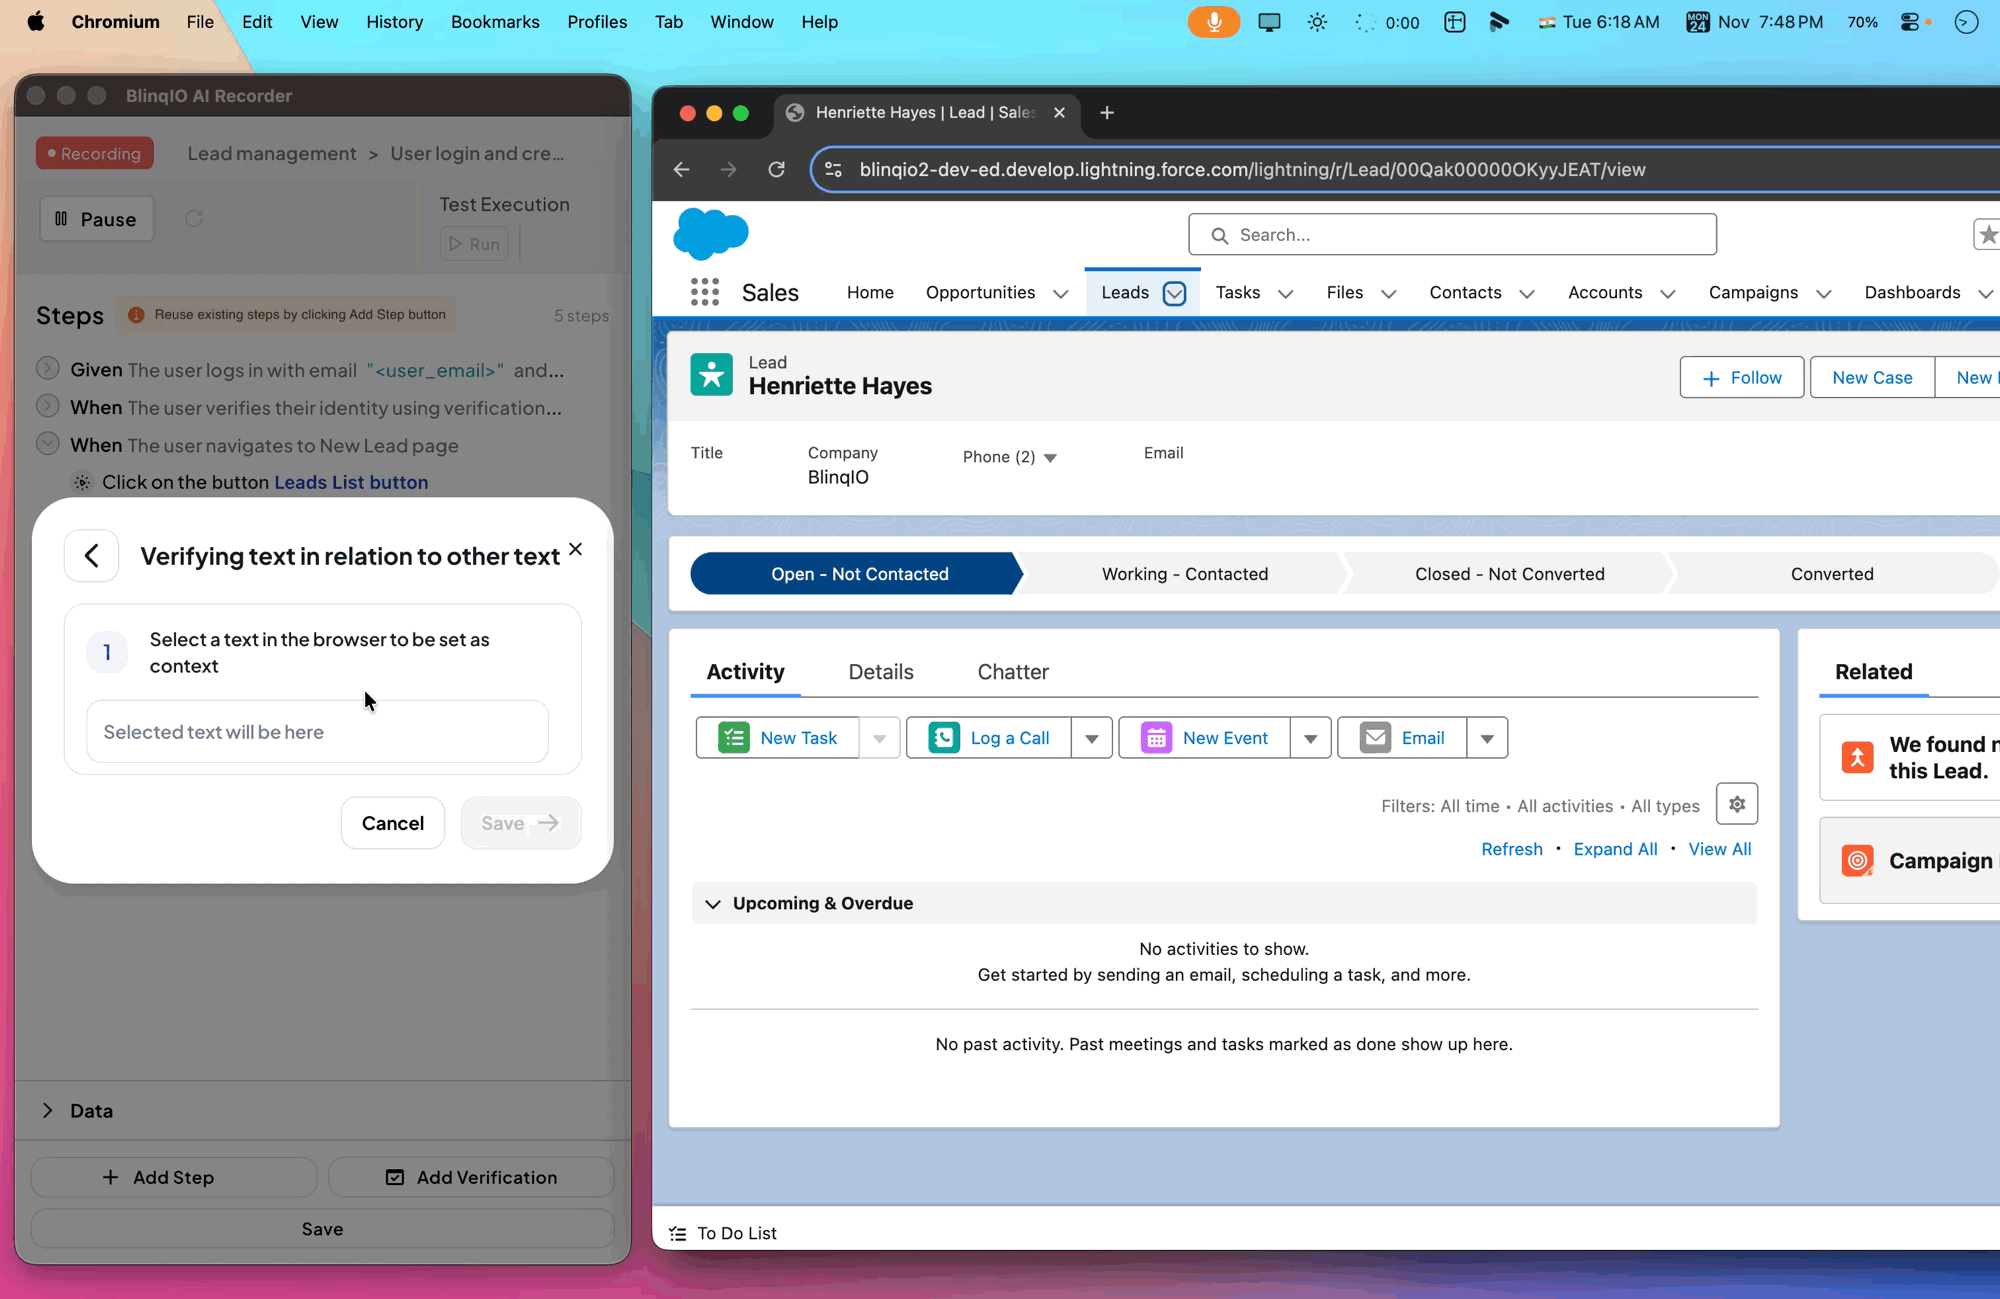Click the Salesforce cloud logo
The width and height of the screenshot is (2000, 1299).
(x=710, y=233)
